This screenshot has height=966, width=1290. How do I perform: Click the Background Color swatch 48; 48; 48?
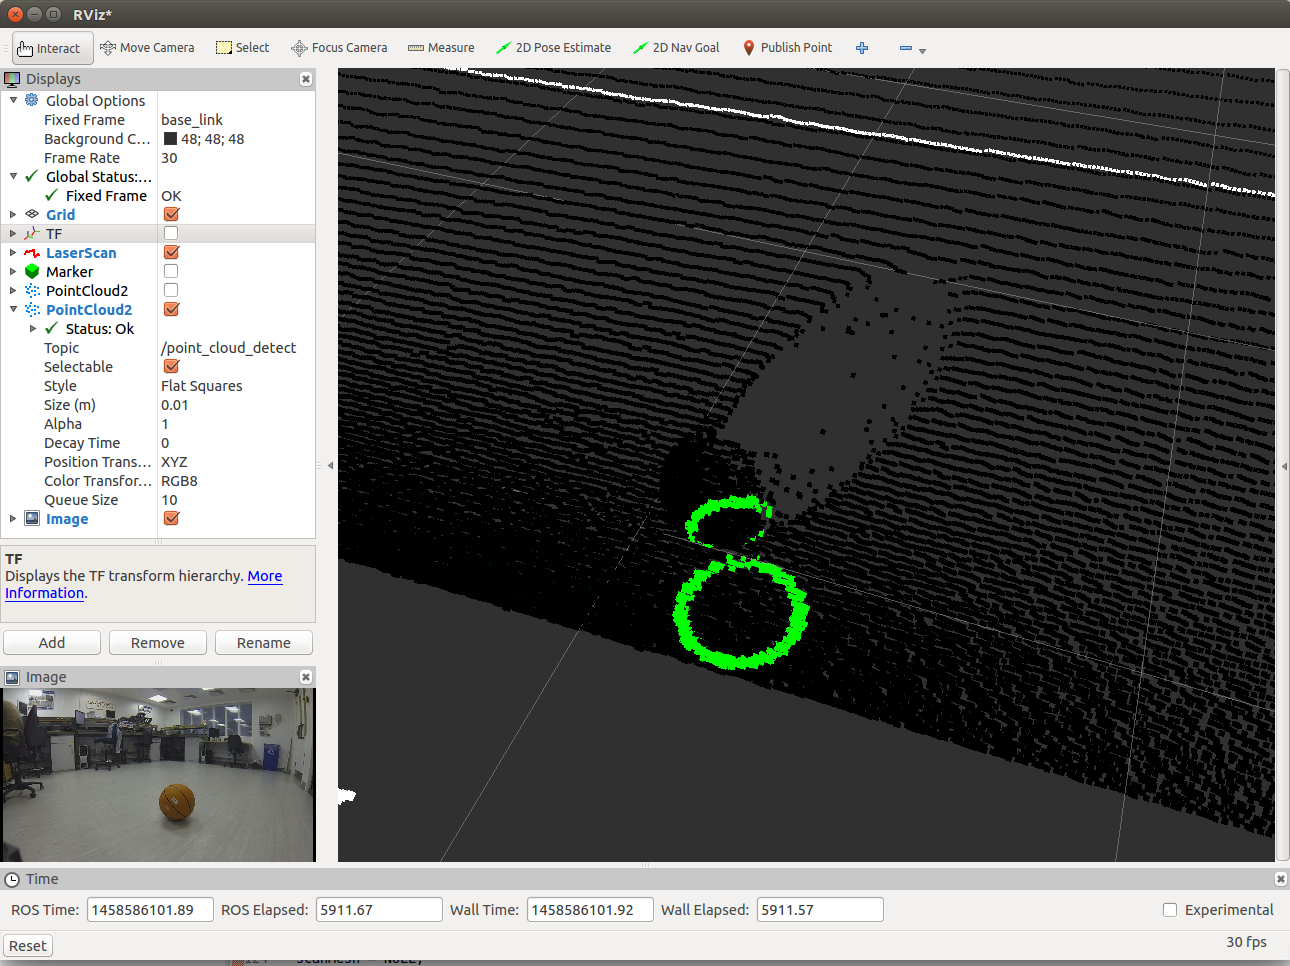(170, 139)
